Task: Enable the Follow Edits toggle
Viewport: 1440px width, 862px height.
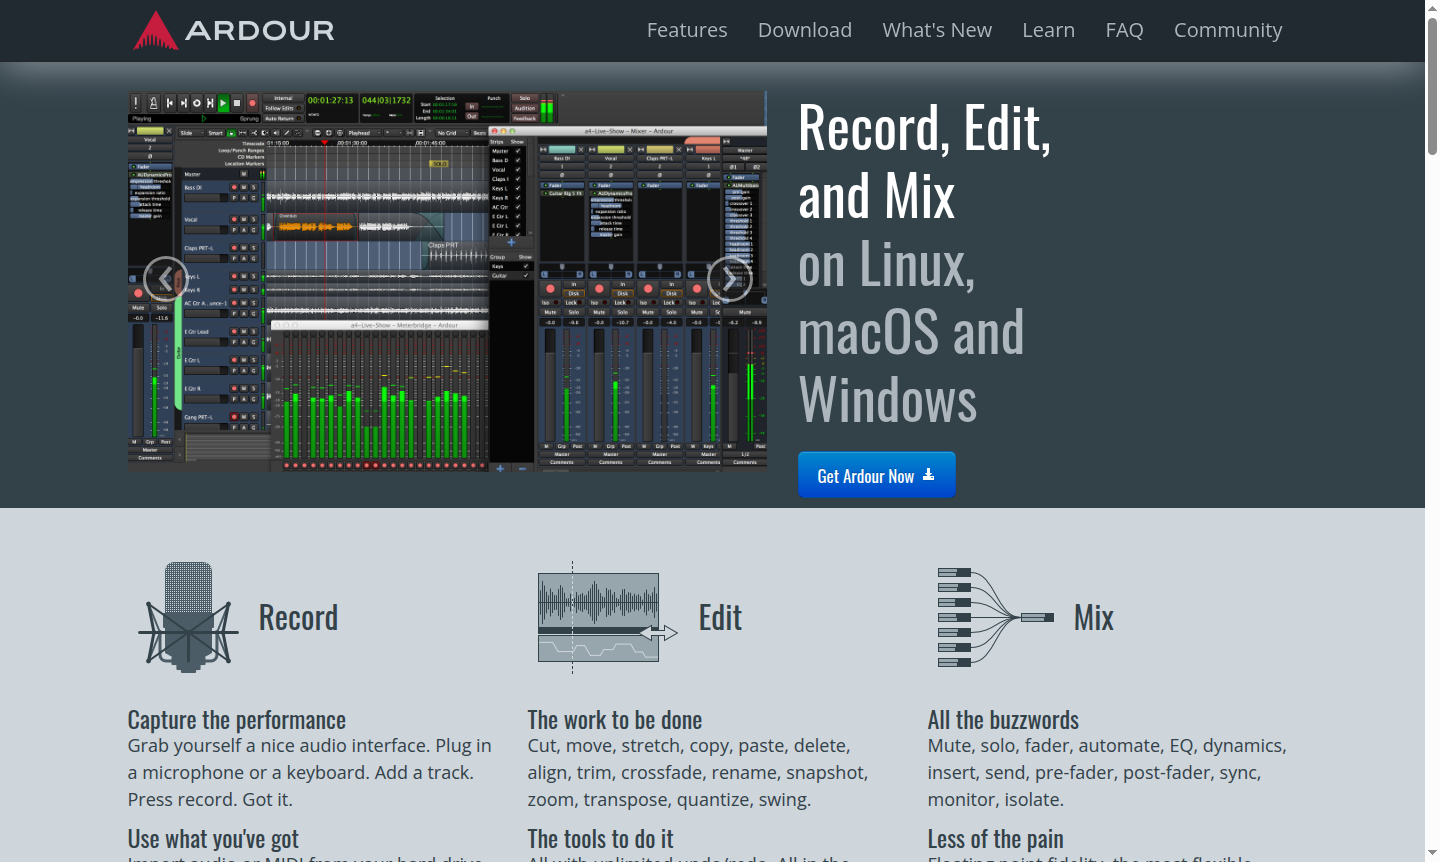Action: 281,108
